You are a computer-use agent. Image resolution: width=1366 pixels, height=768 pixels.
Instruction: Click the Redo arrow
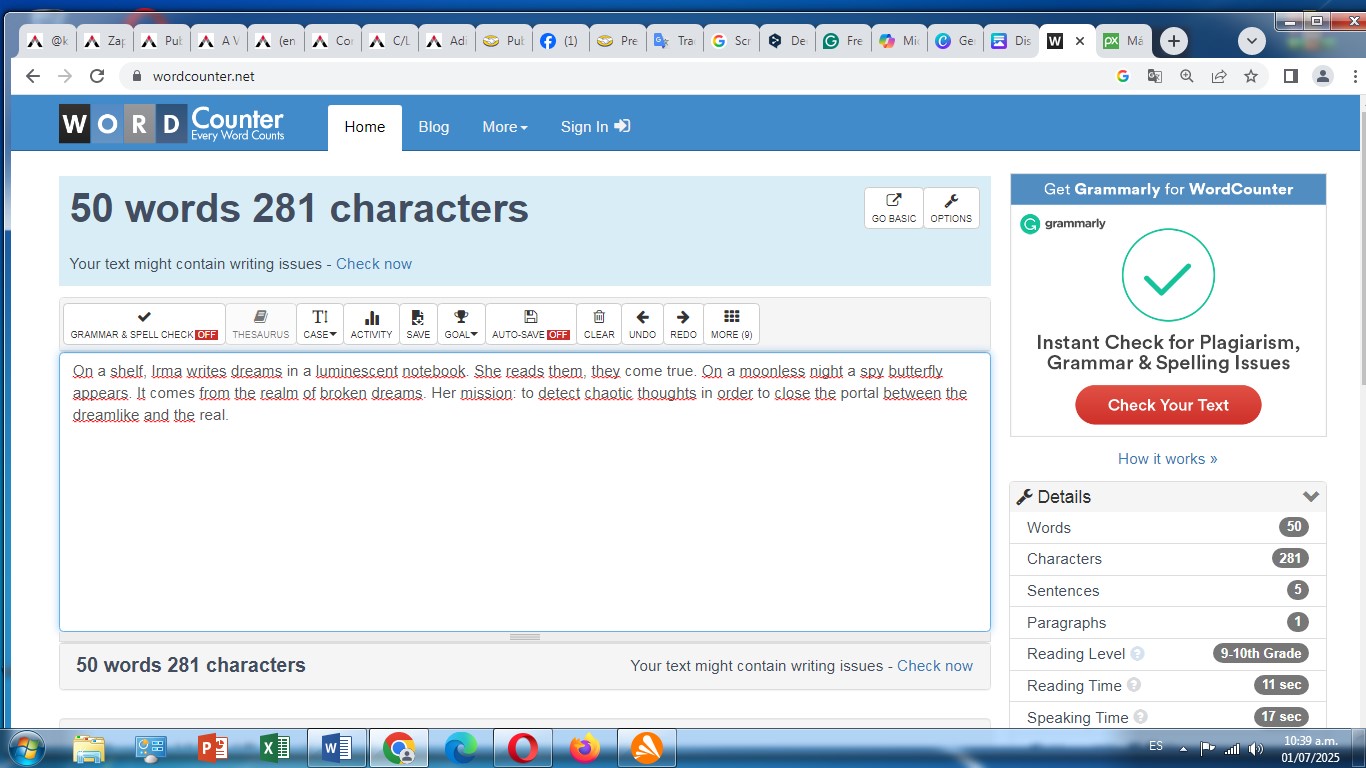point(683,324)
